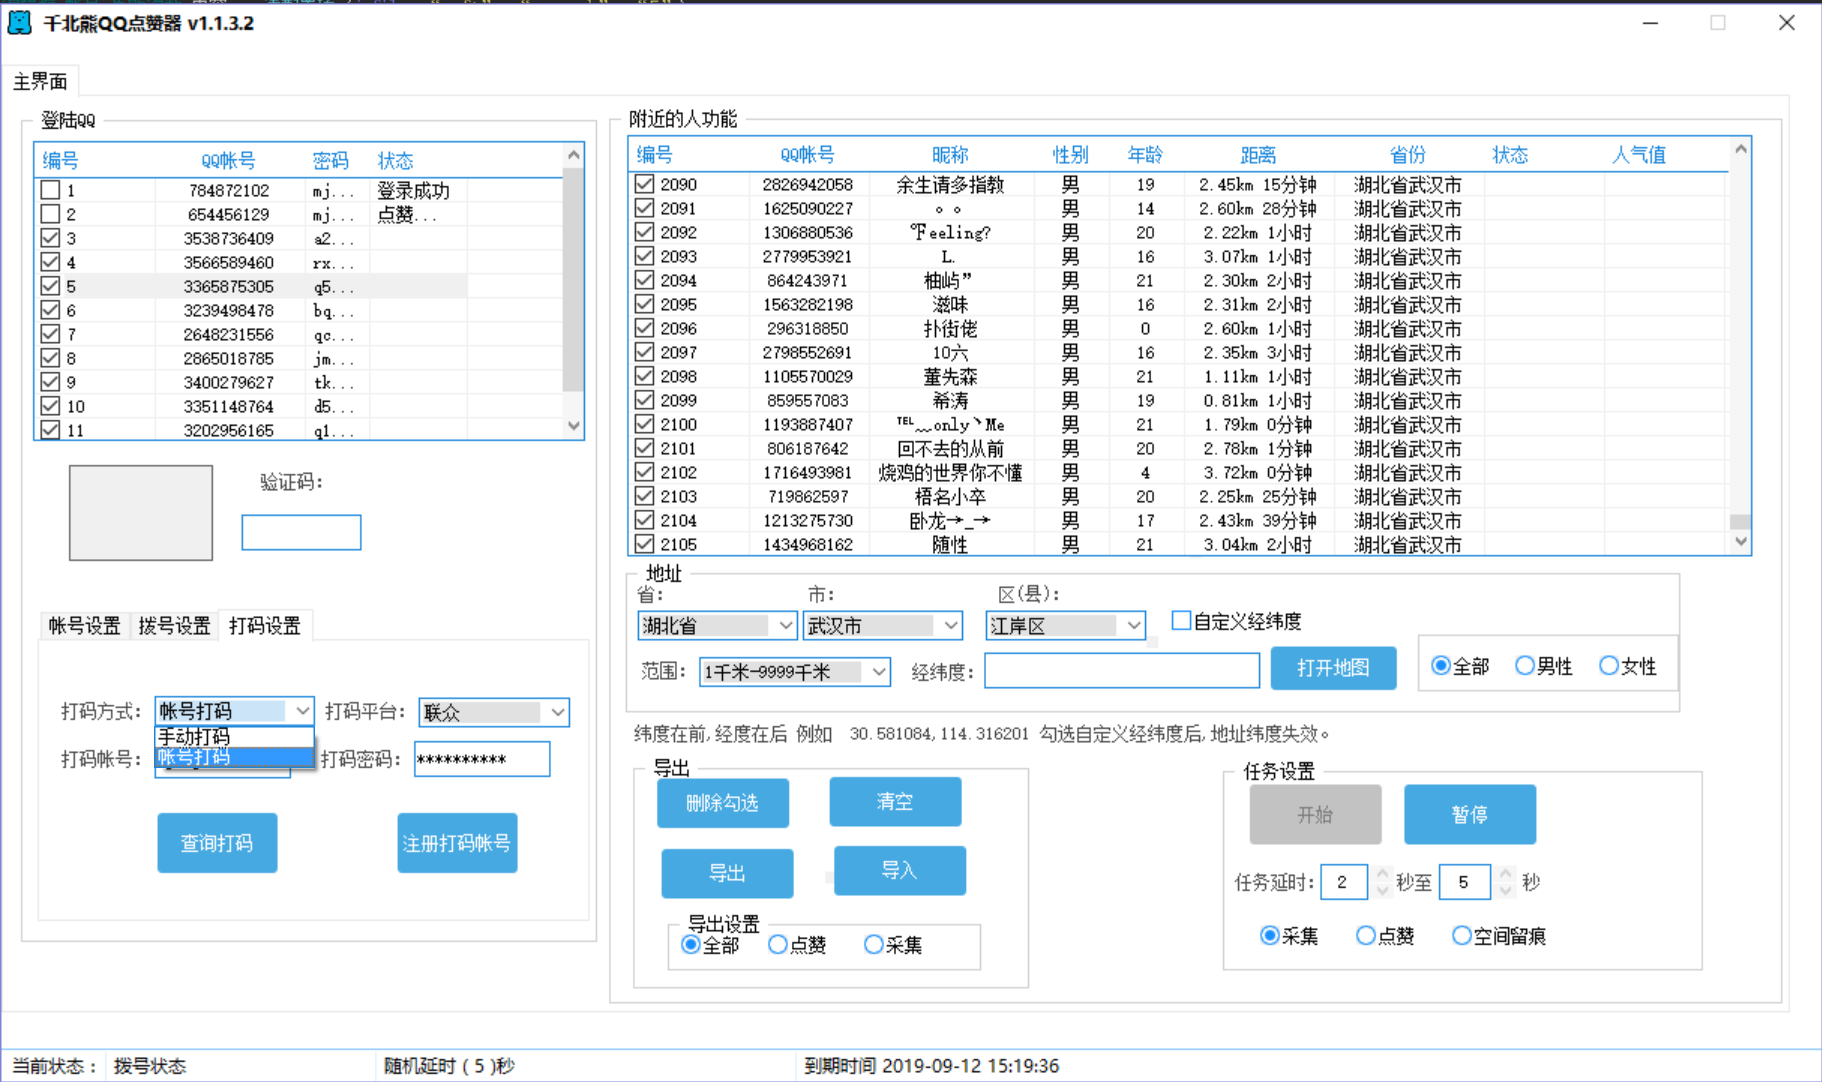Uncheck nearby person row 2090
This screenshot has height=1082, width=1822.
point(644,184)
